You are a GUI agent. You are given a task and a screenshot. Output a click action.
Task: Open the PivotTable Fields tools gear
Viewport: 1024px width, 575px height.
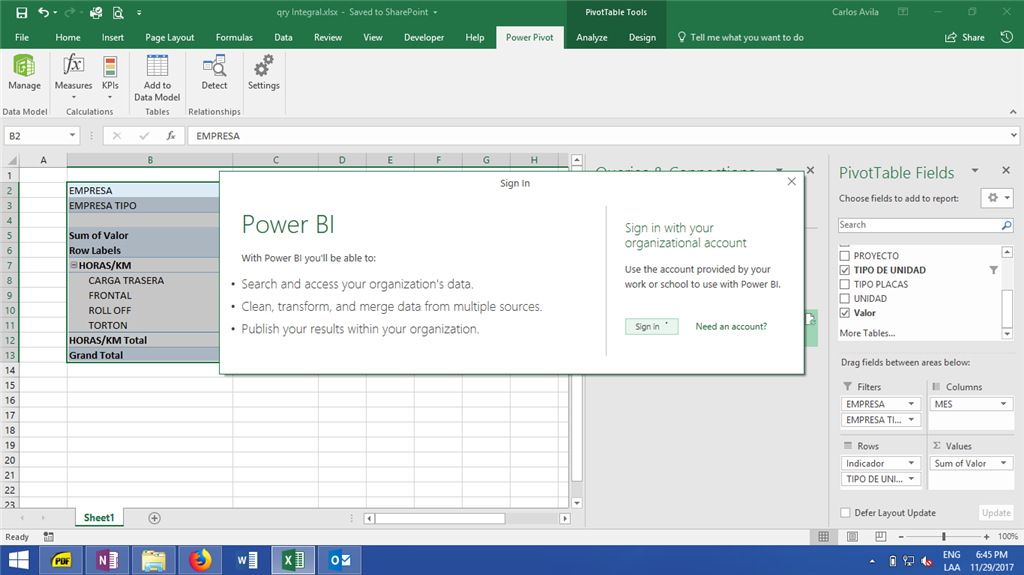point(997,197)
